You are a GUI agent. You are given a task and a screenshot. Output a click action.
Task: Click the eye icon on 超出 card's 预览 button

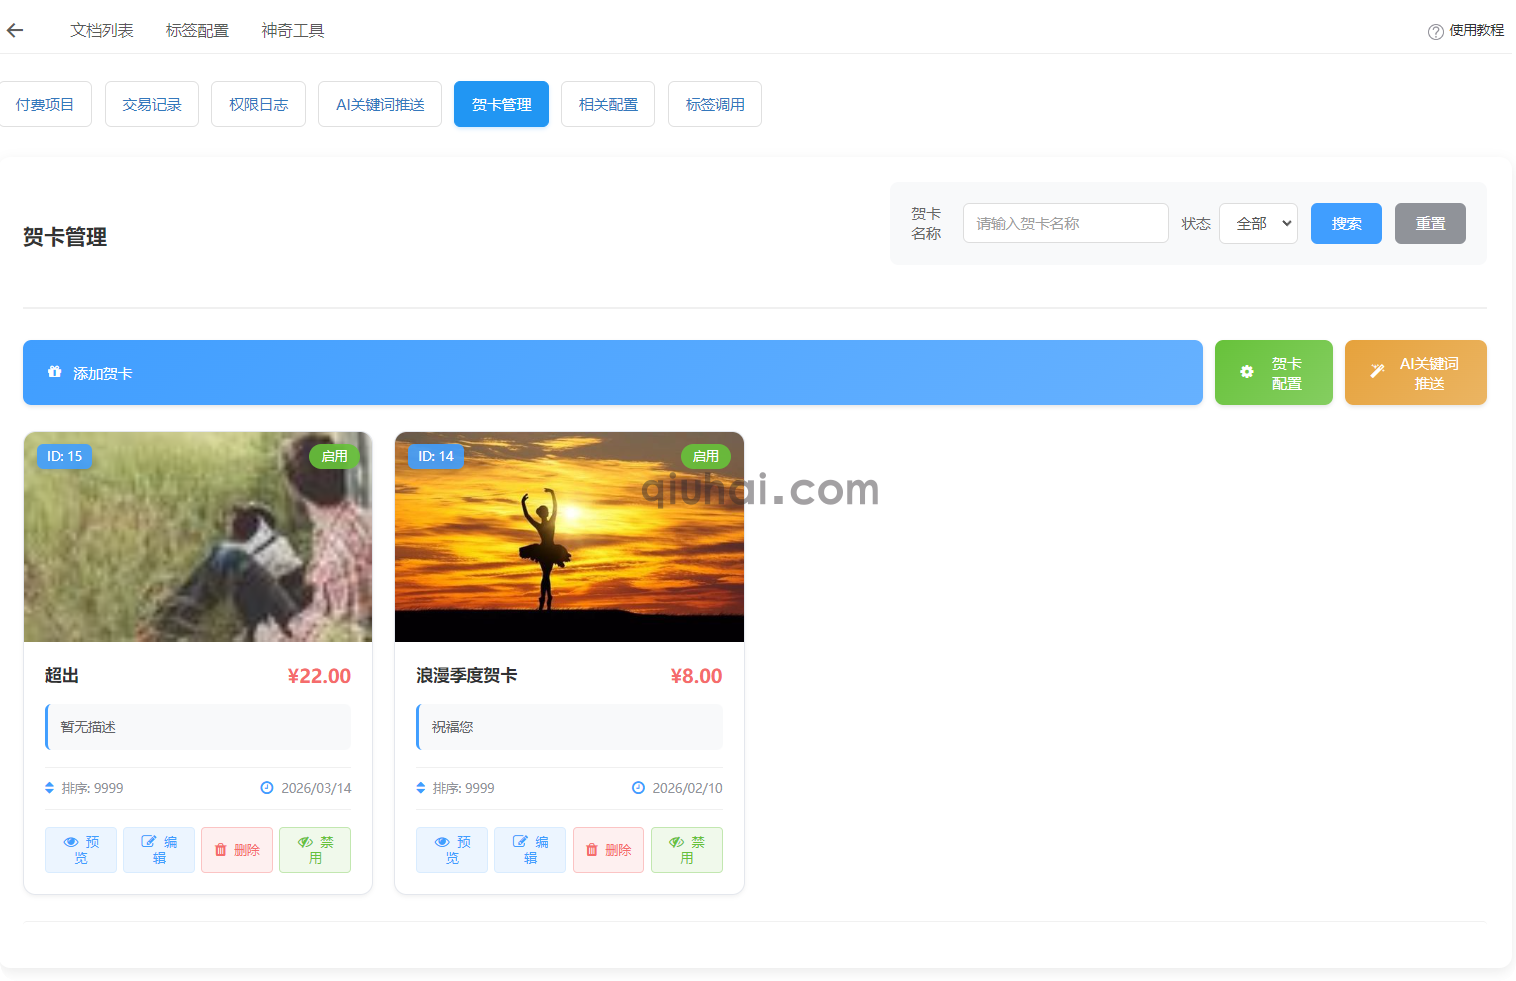coord(69,843)
